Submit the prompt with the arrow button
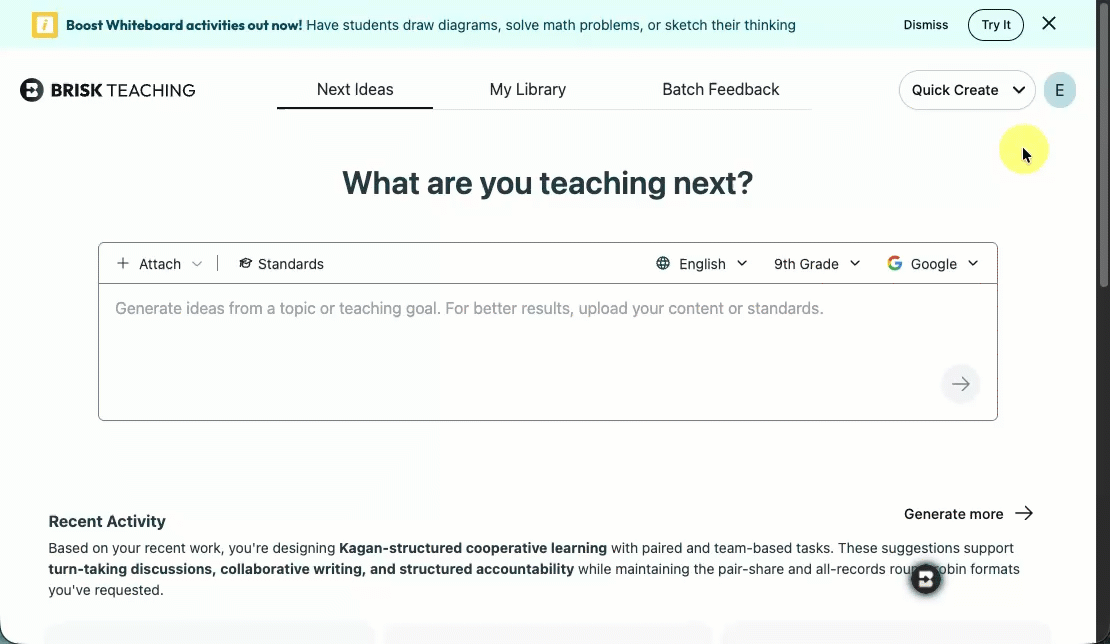The height and width of the screenshot is (644, 1110). 960,383
